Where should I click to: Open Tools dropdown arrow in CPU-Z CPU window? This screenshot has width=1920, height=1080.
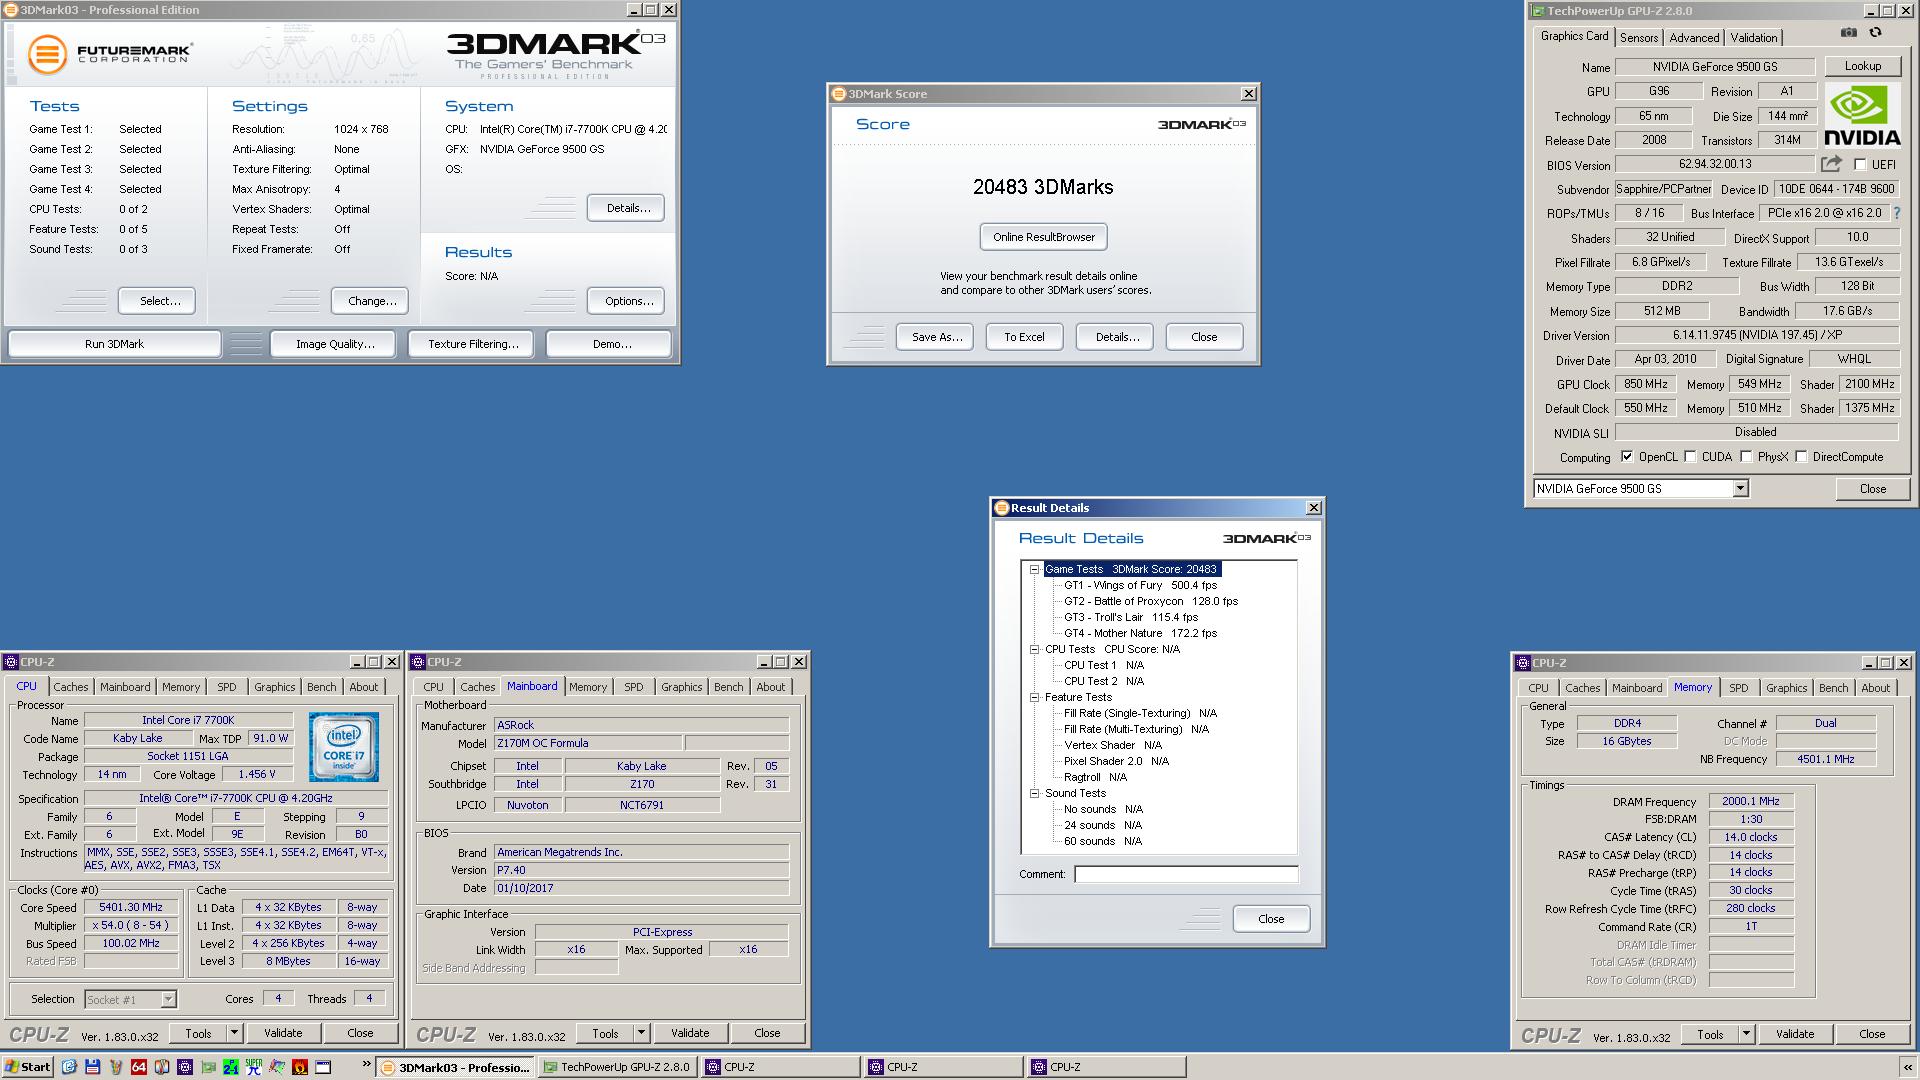[x=234, y=1033]
